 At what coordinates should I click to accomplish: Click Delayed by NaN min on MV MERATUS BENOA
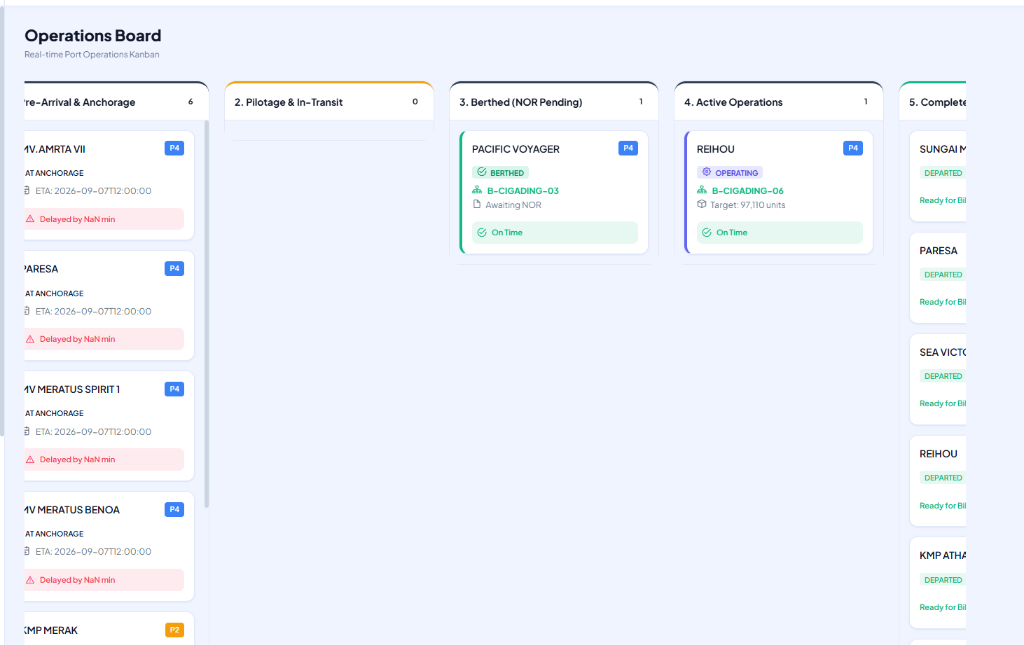pyautogui.click(x=77, y=580)
